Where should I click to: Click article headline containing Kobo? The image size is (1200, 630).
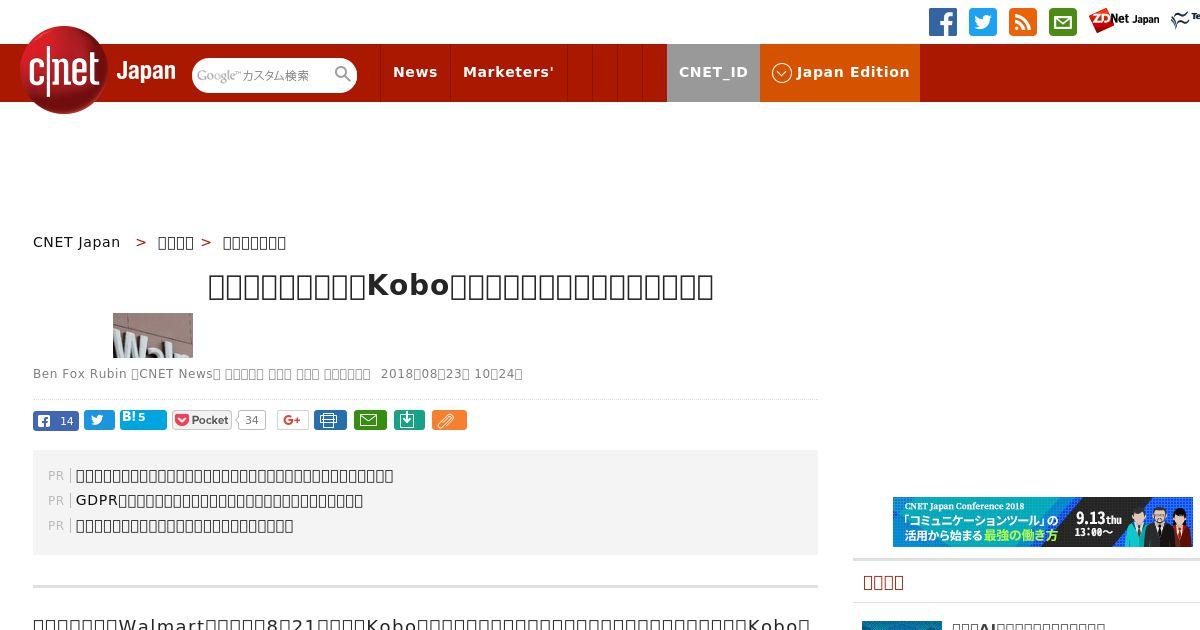click(x=461, y=286)
